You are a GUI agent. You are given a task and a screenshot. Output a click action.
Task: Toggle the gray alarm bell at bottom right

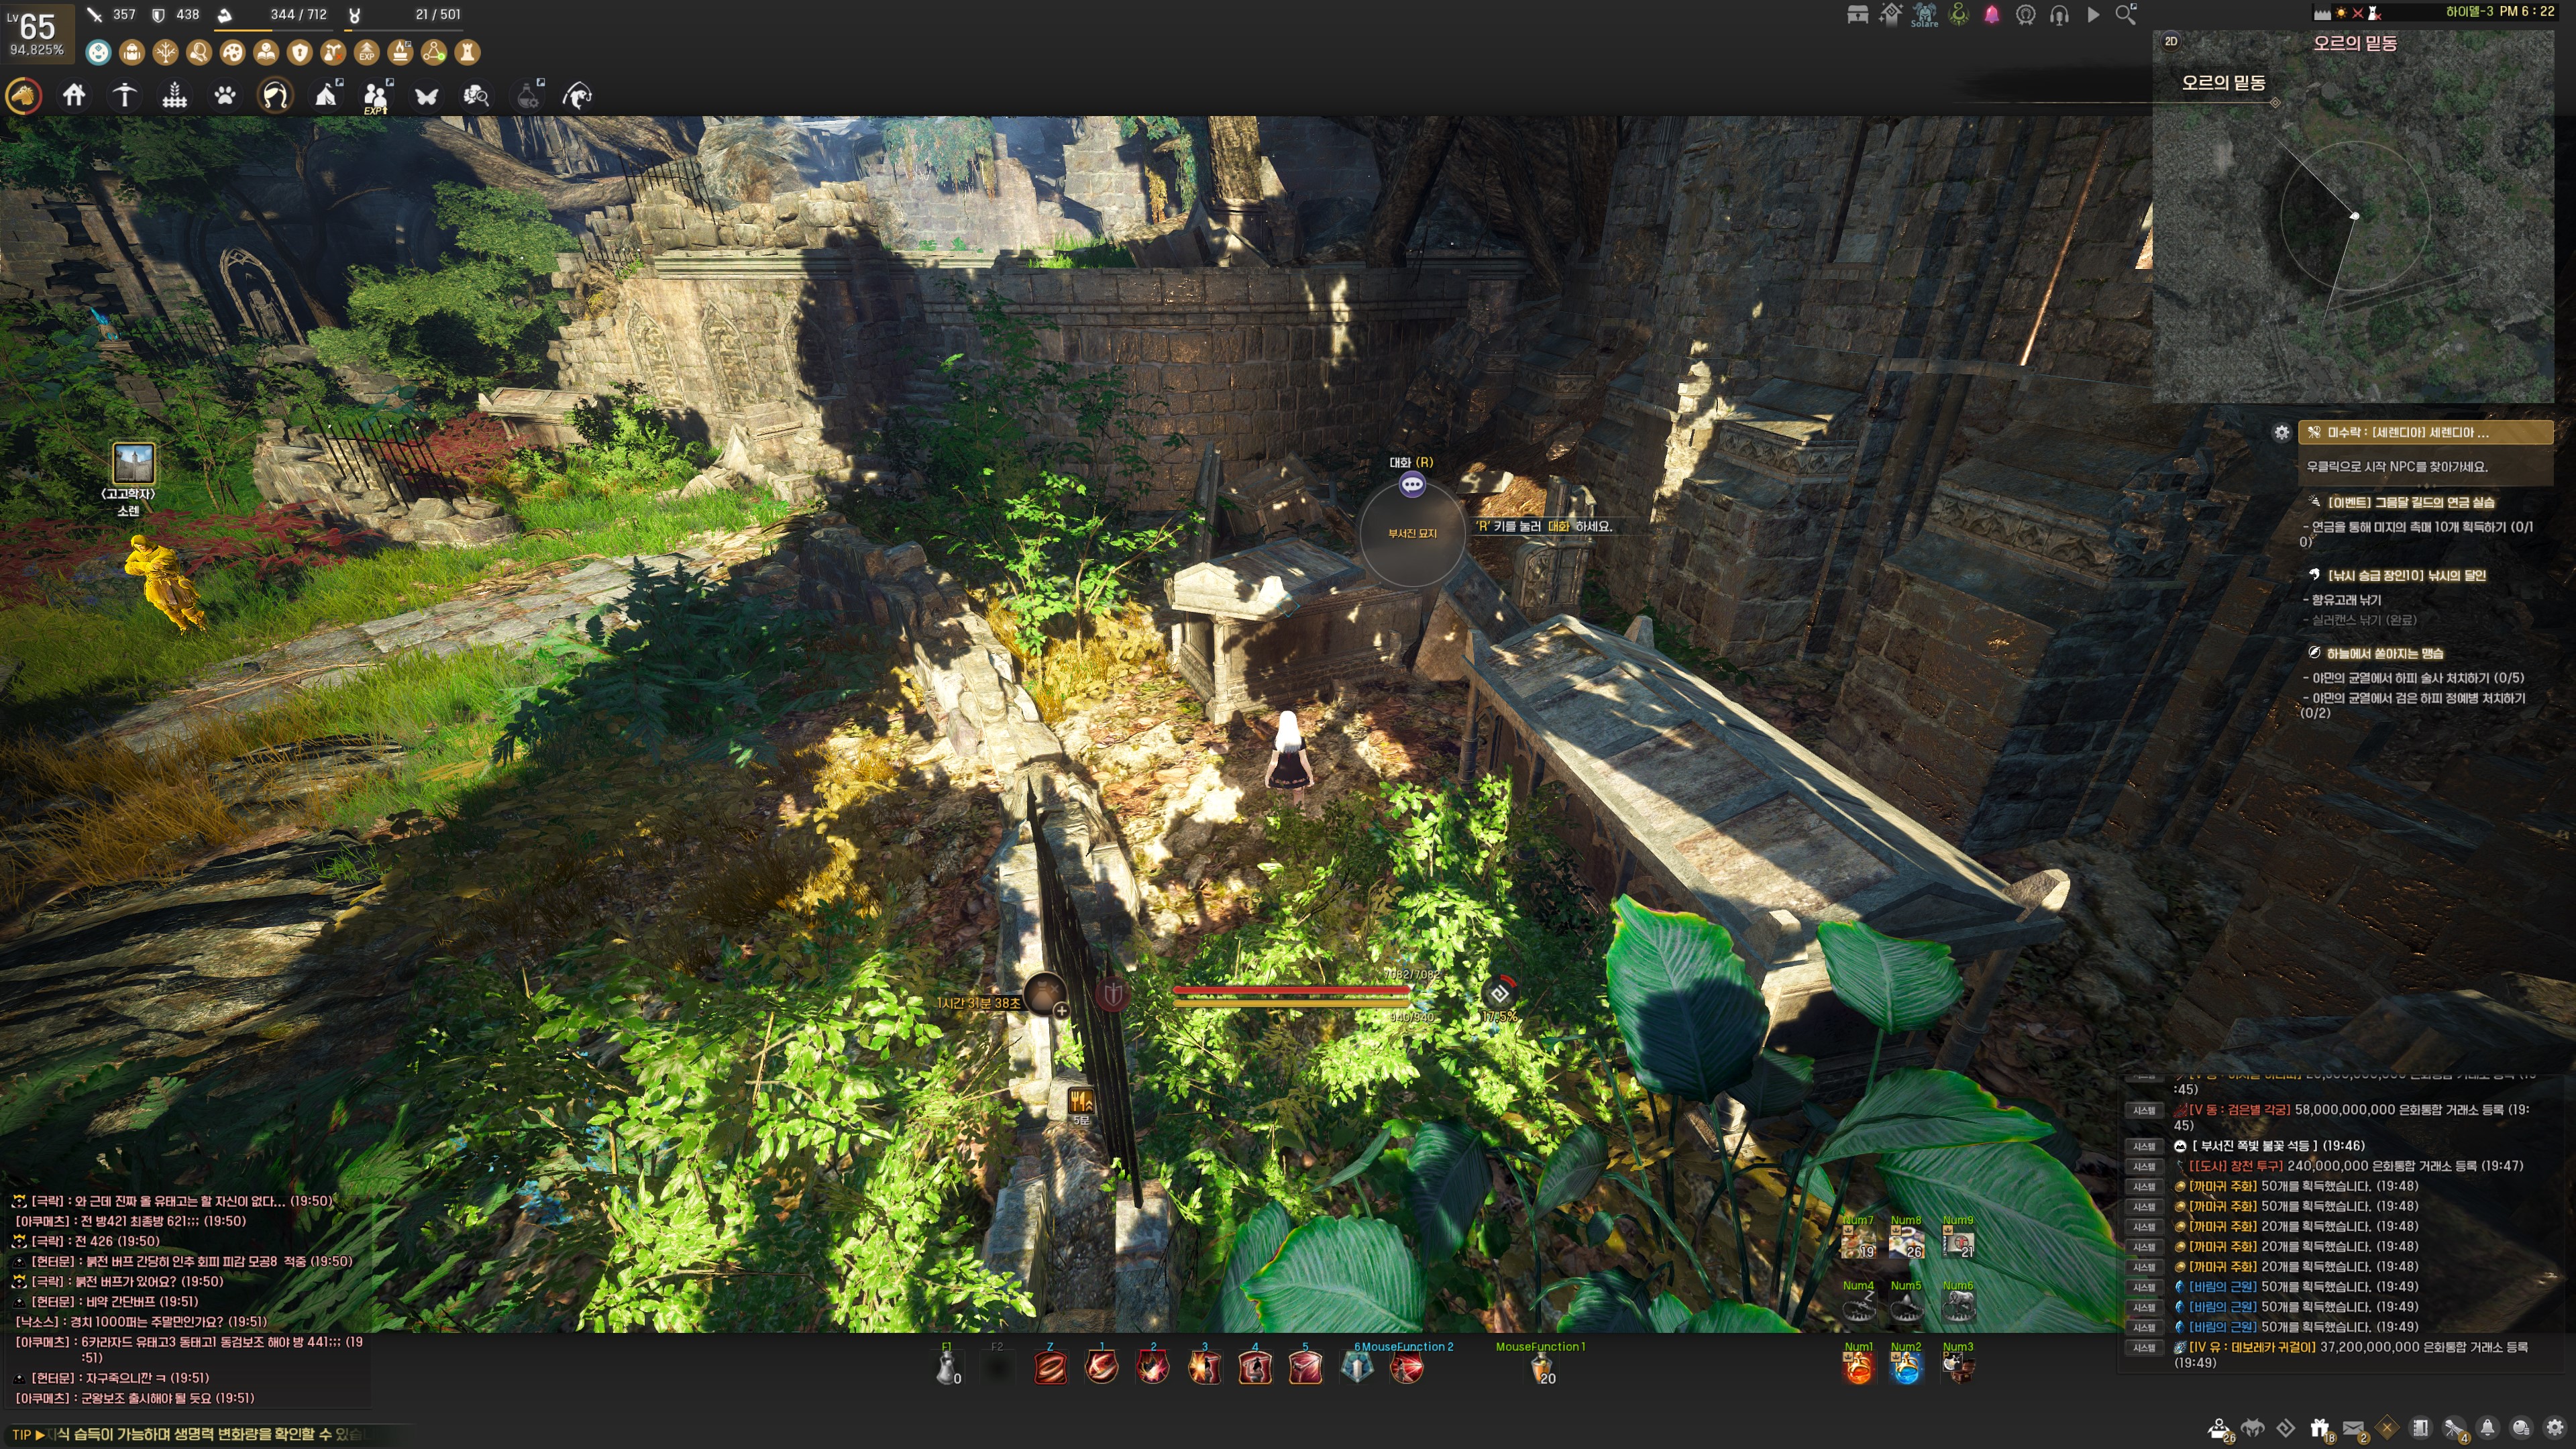click(x=2487, y=1428)
